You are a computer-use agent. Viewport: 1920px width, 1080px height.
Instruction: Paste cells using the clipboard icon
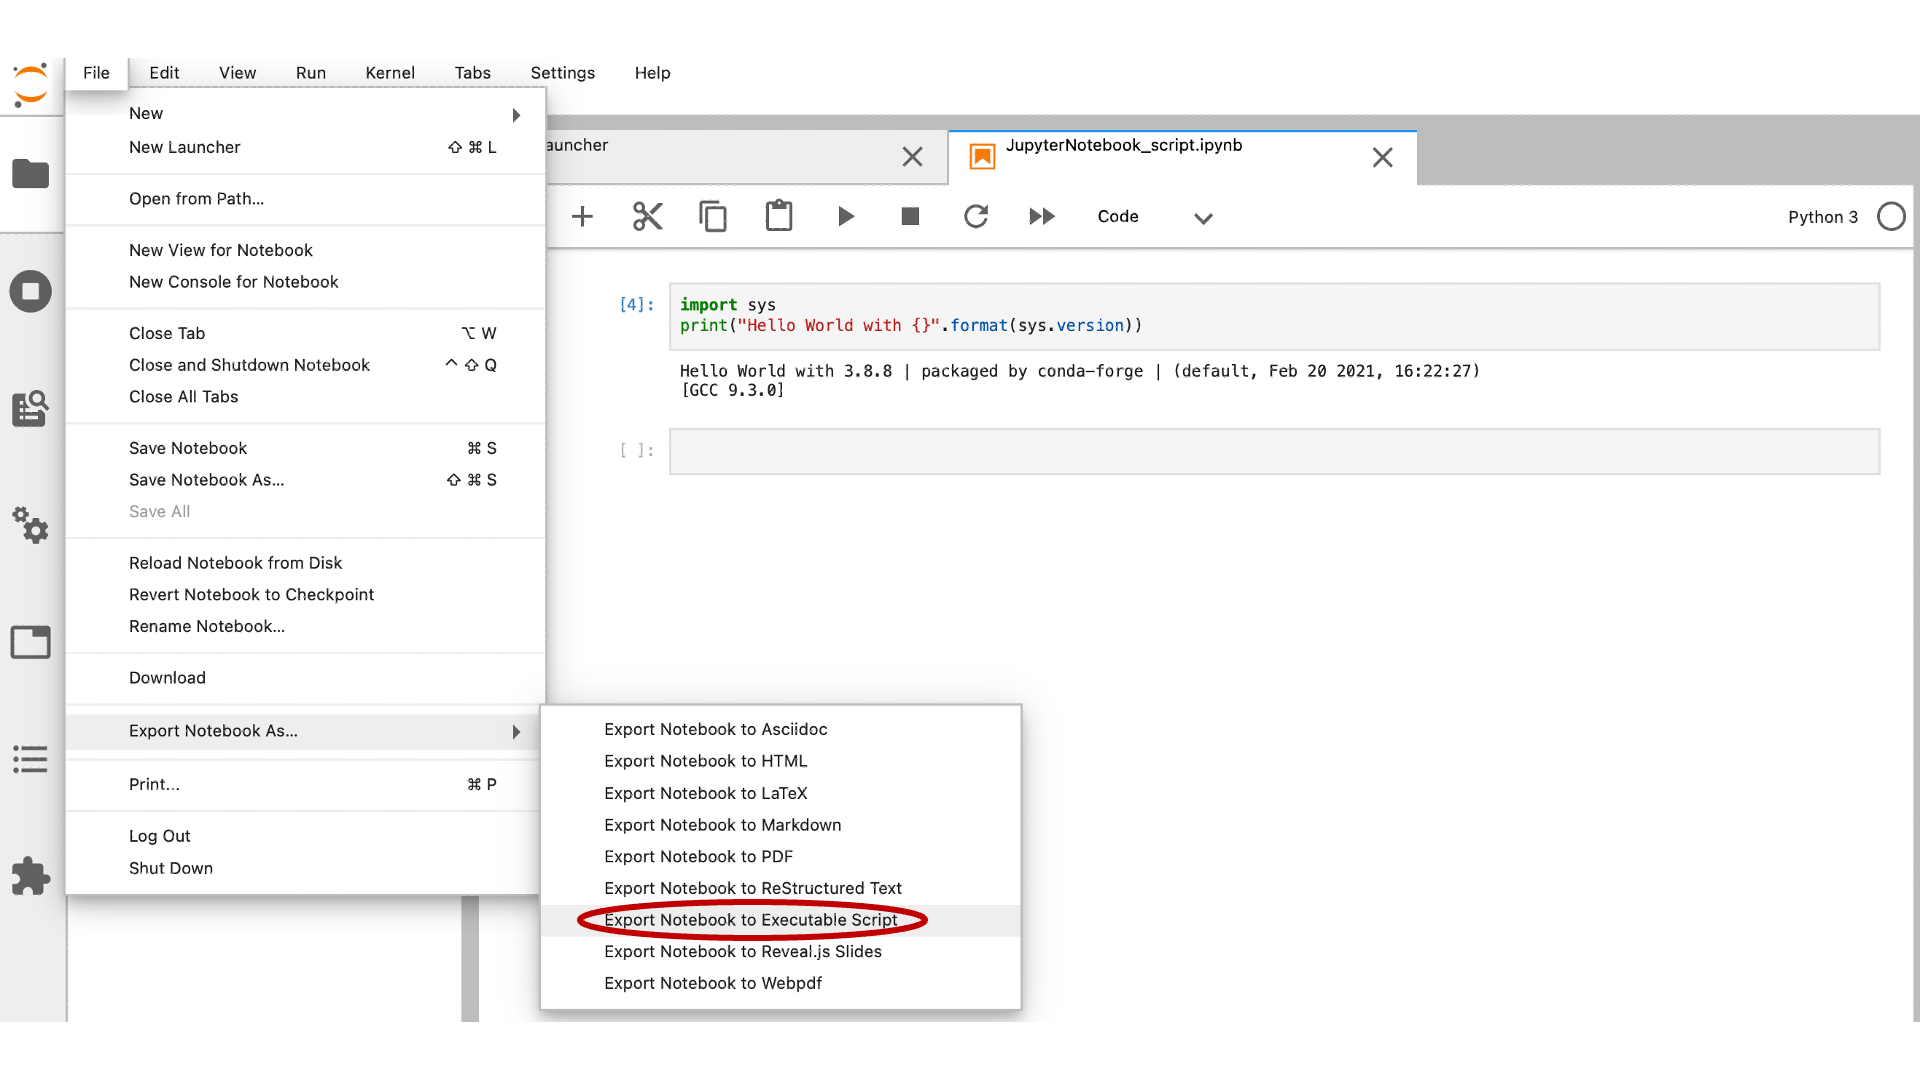(779, 216)
